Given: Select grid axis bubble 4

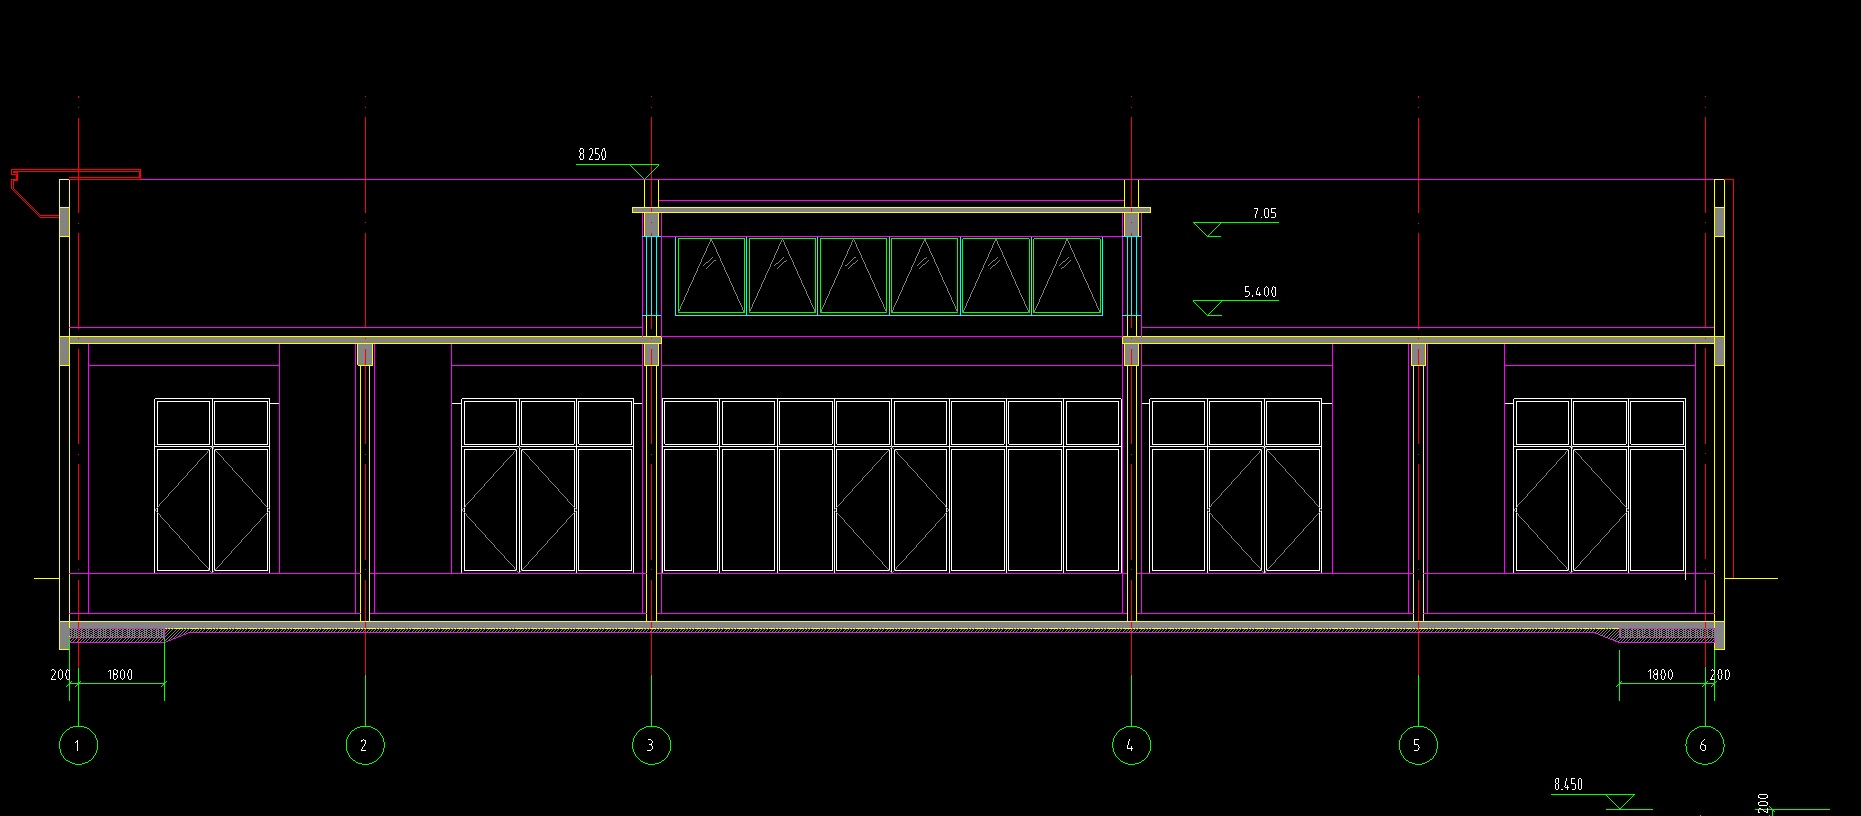Looking at the screenshot, I should (1131, 745).
